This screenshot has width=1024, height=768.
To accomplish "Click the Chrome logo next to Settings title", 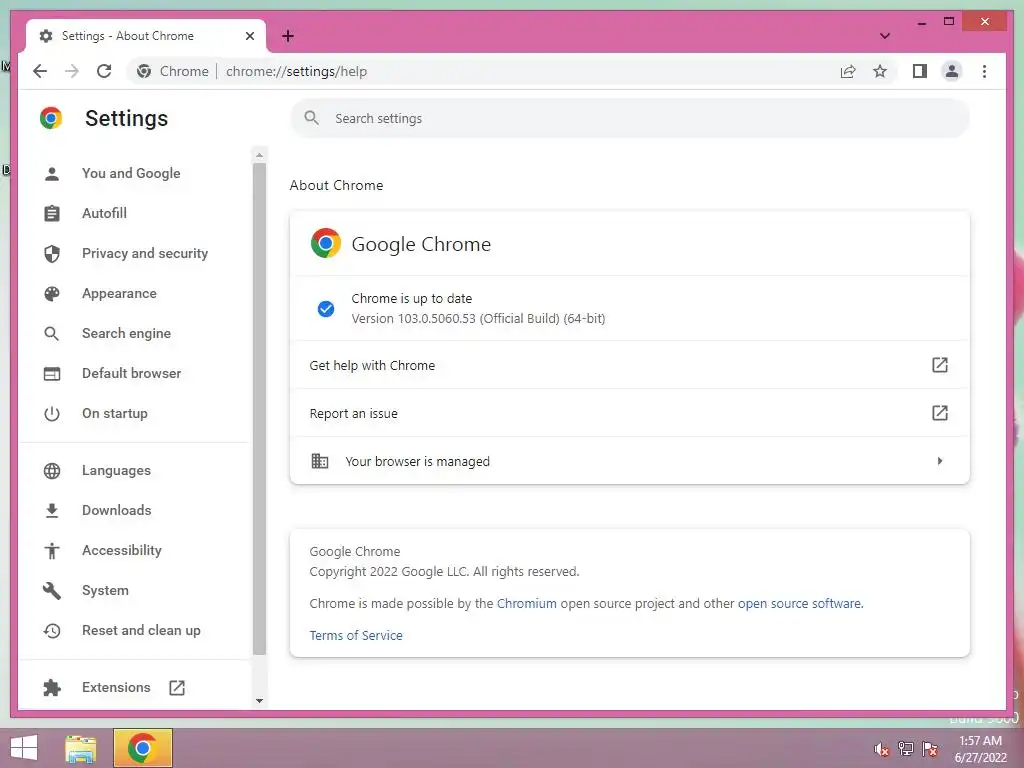I will 51,118.
